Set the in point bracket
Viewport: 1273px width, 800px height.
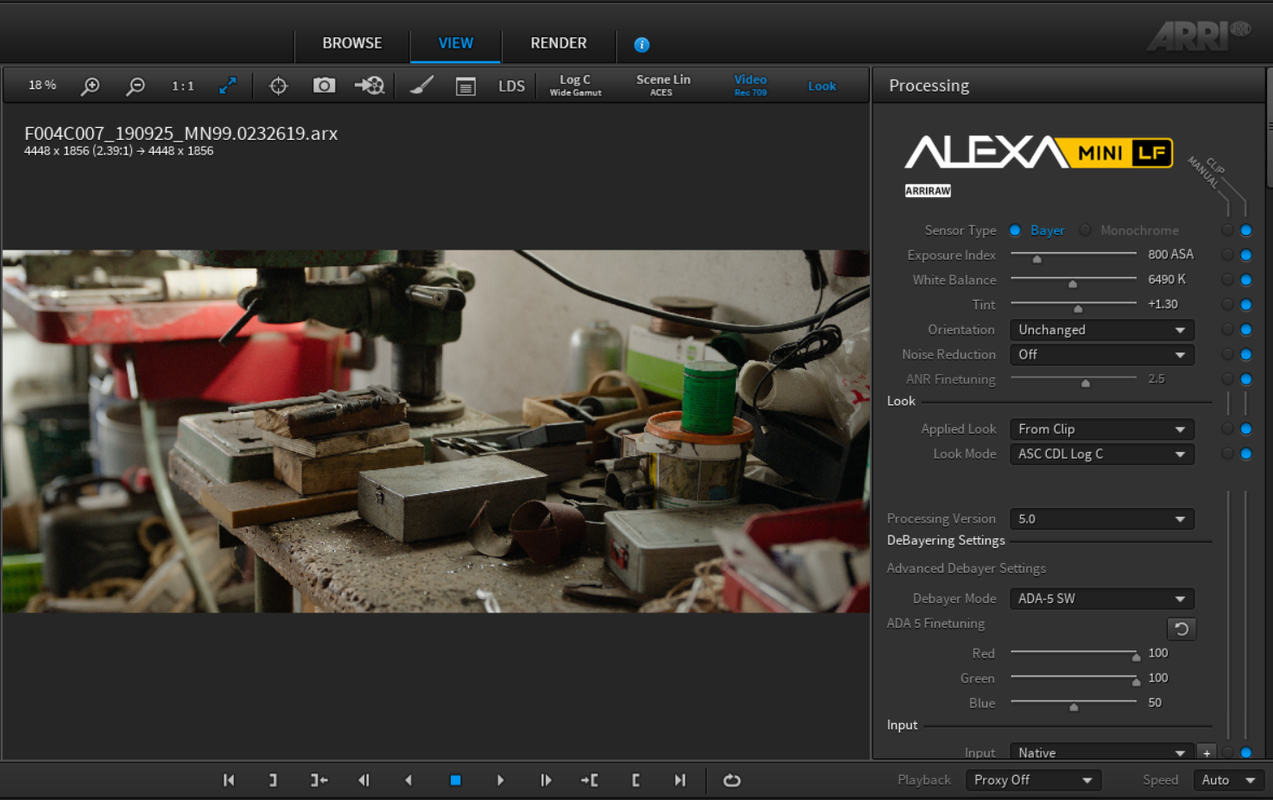(635, 780)
